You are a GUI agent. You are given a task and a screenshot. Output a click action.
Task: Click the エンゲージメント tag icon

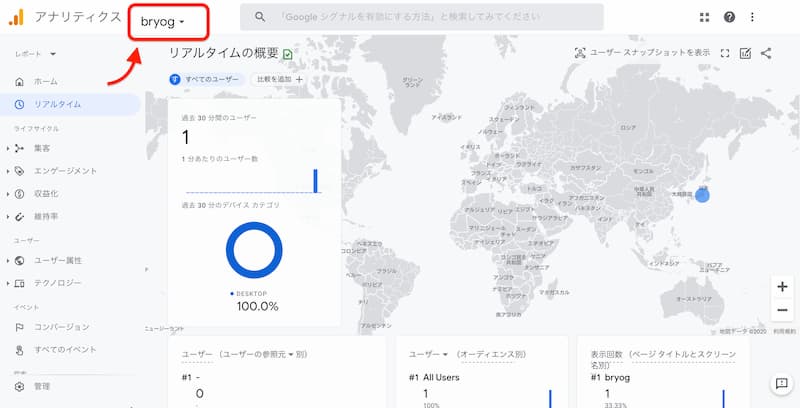(19, 171)
